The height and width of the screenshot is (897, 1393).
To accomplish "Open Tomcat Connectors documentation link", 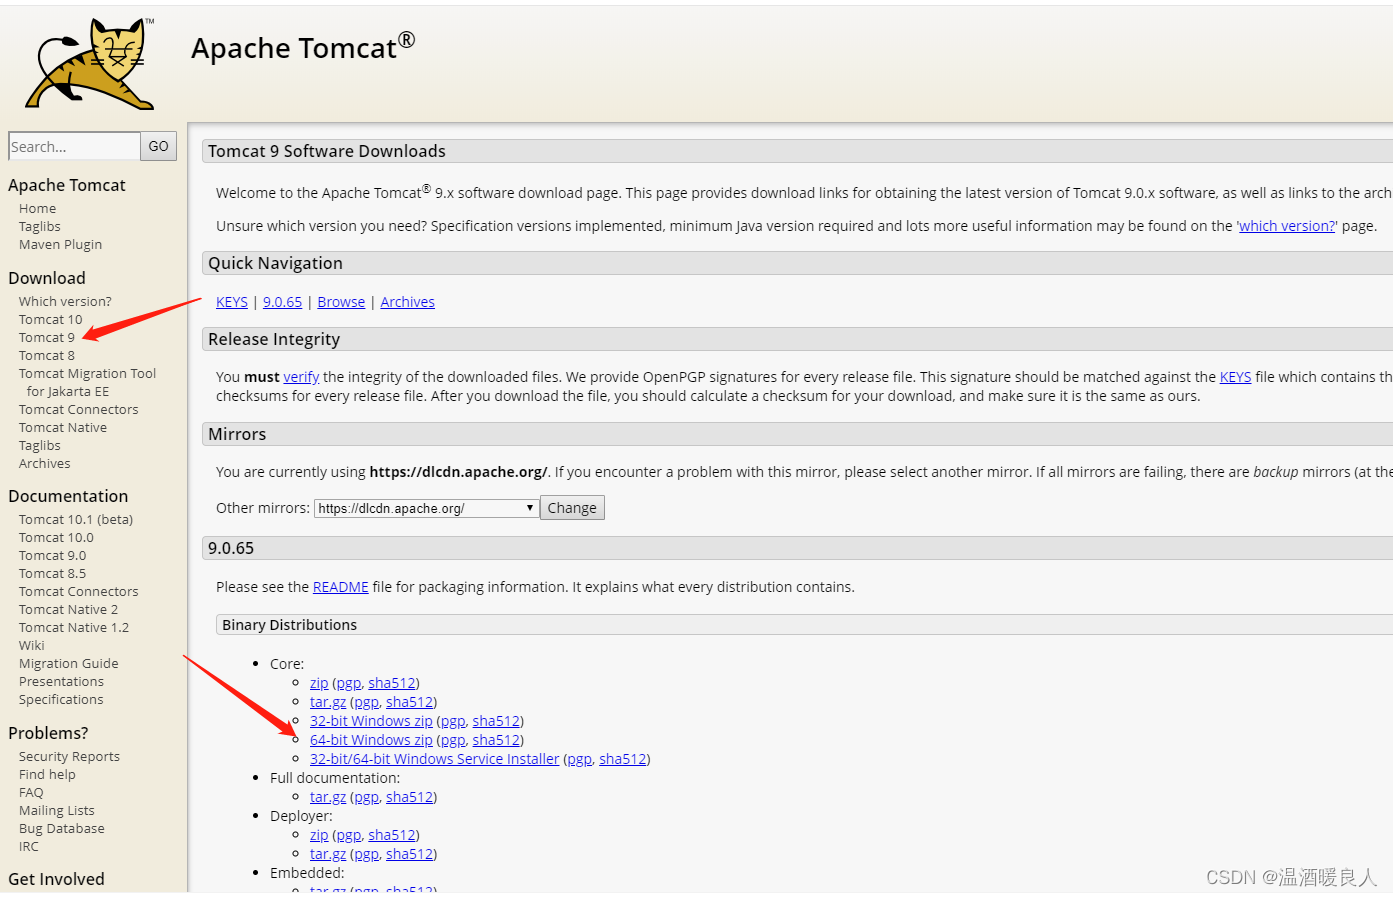I will click(x=79, y=592).
